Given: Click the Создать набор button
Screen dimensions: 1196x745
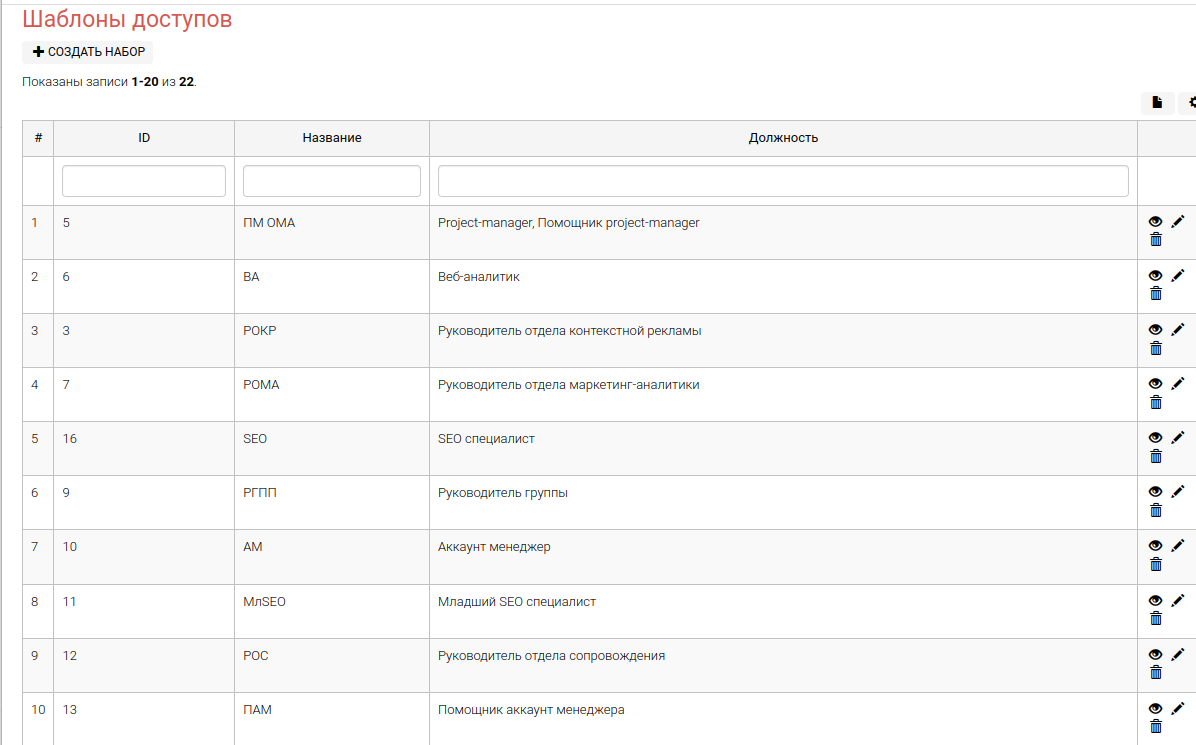Looking at the screenshot, I should 88,52.
